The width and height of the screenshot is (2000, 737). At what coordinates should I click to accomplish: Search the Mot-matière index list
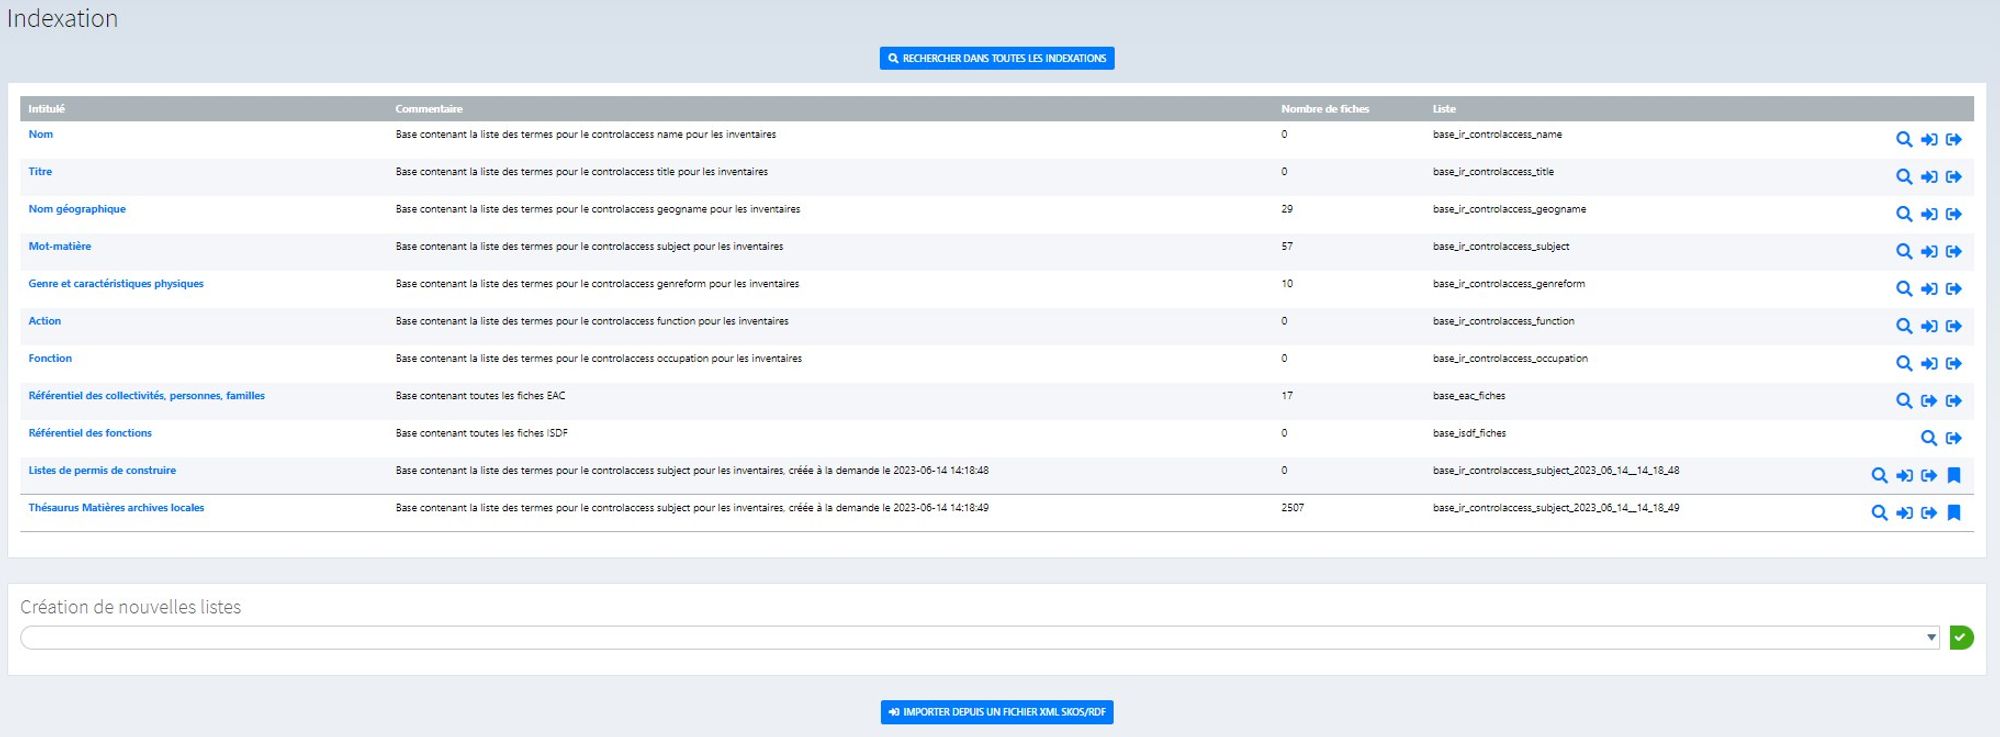coord(1904,252)
